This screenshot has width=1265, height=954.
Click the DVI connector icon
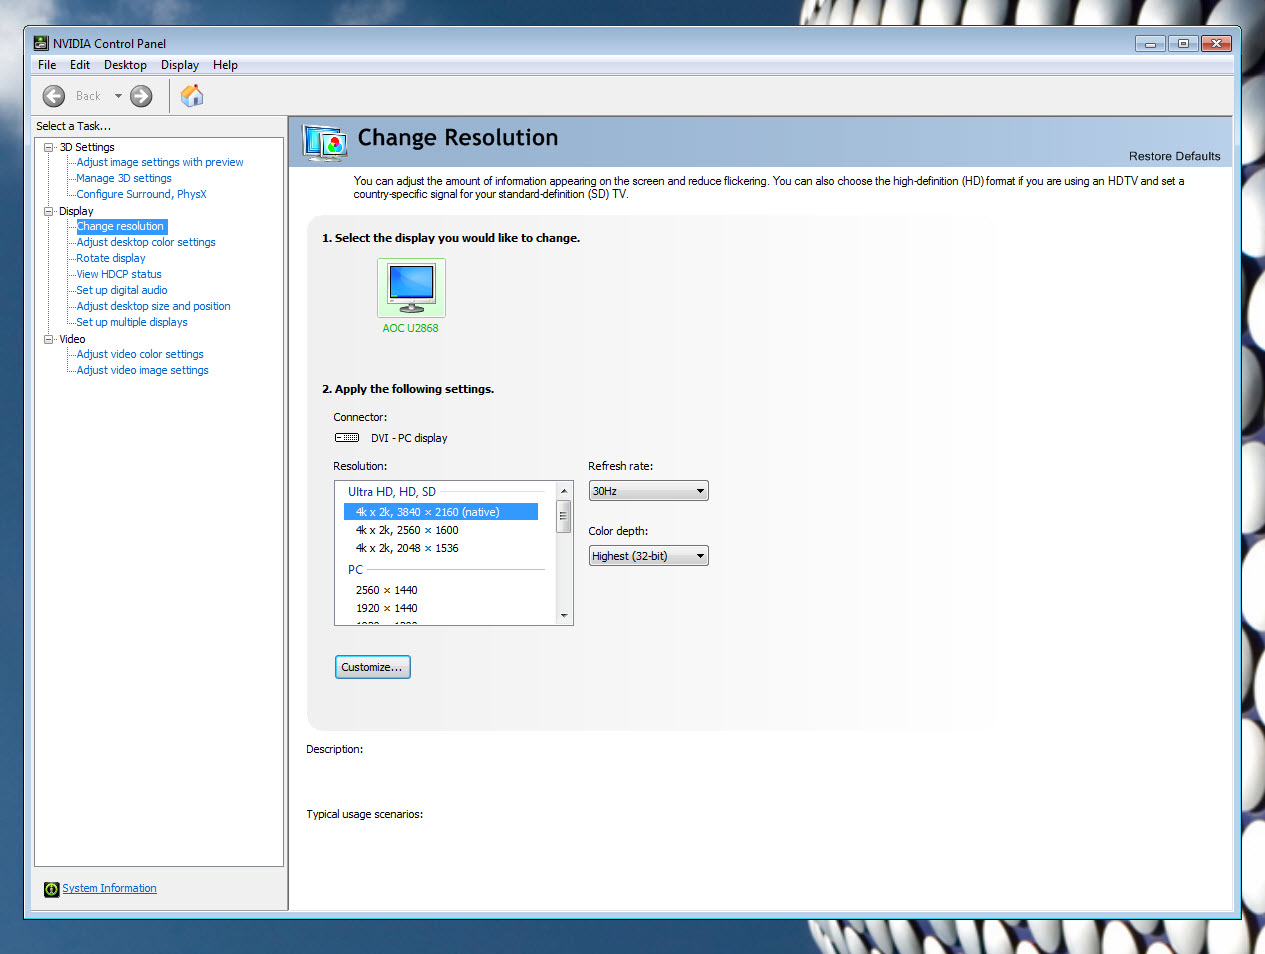click(347, 438)
